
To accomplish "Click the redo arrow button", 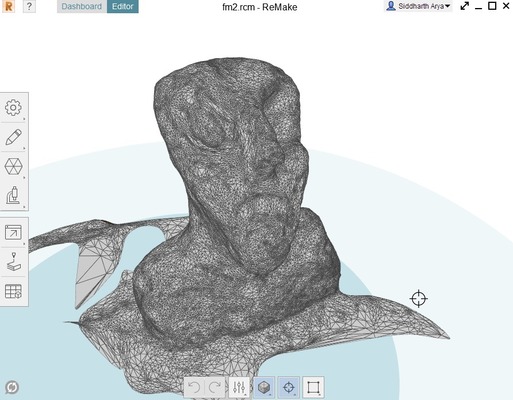I will coord(215,387).
